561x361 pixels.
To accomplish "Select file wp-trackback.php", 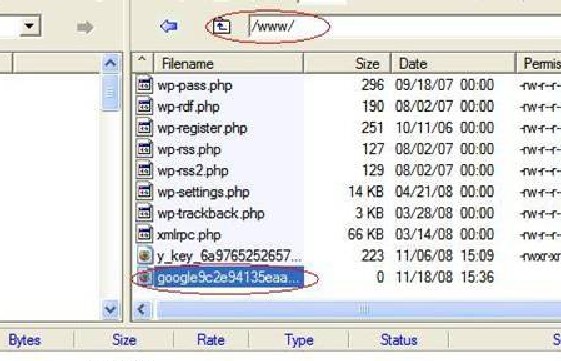I will [211, 214].
